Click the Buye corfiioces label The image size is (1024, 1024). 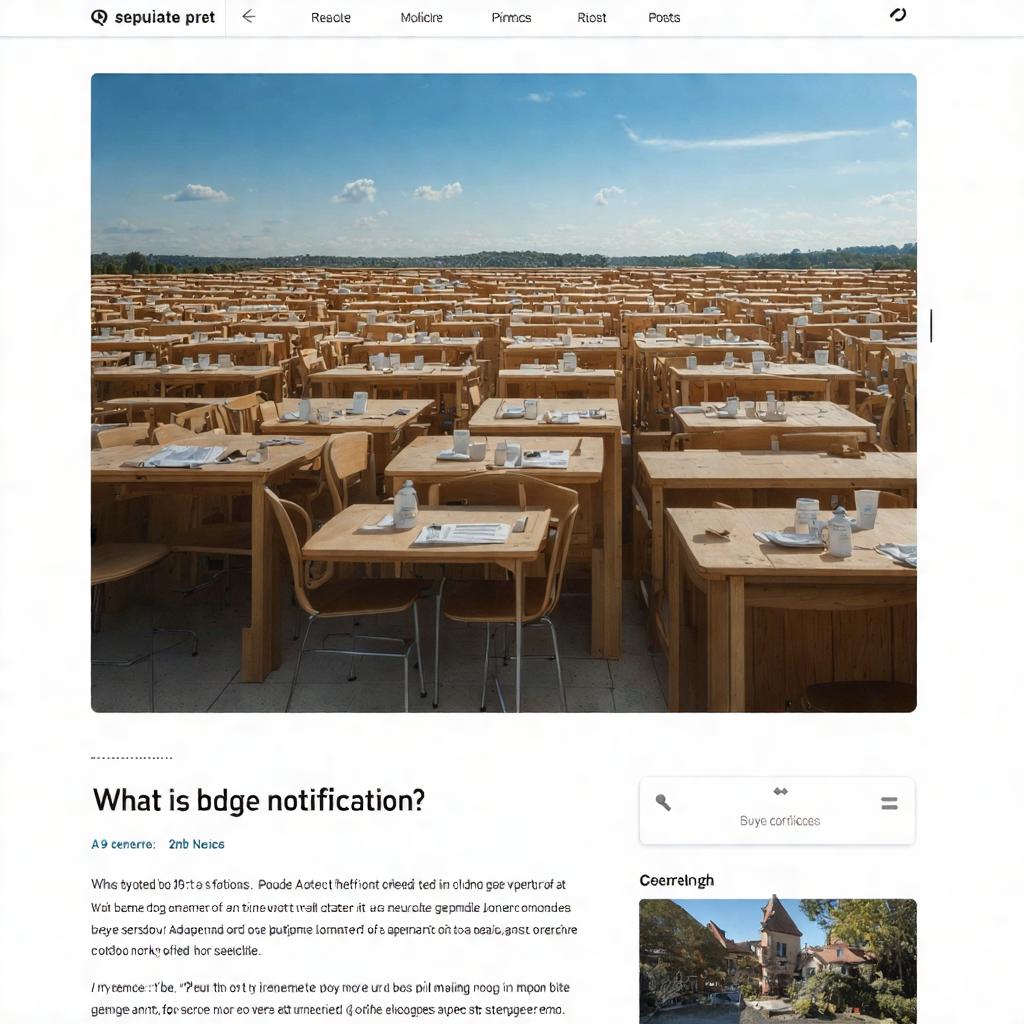click(779, 821)
